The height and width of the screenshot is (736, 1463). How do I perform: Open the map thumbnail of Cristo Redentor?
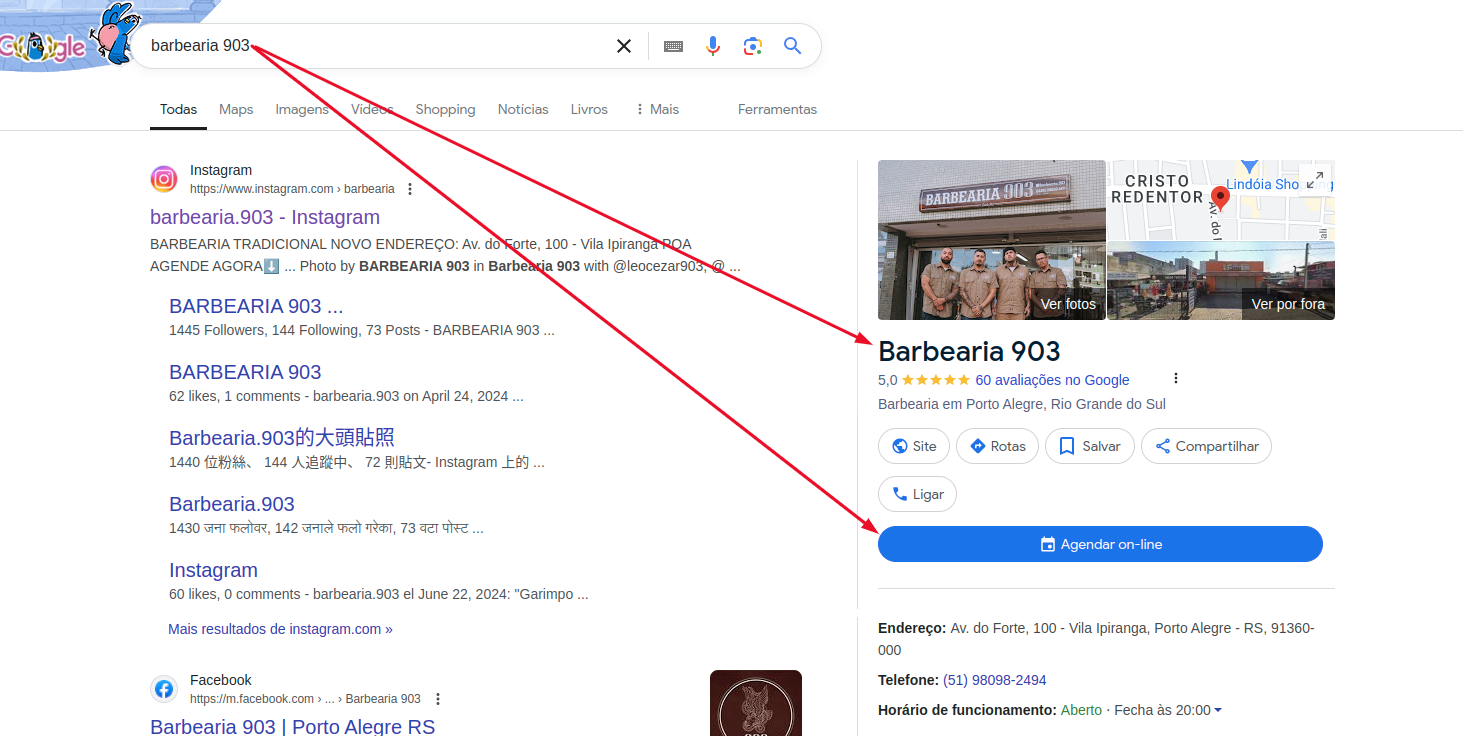pyautogui.click(x=1221, y=200)
